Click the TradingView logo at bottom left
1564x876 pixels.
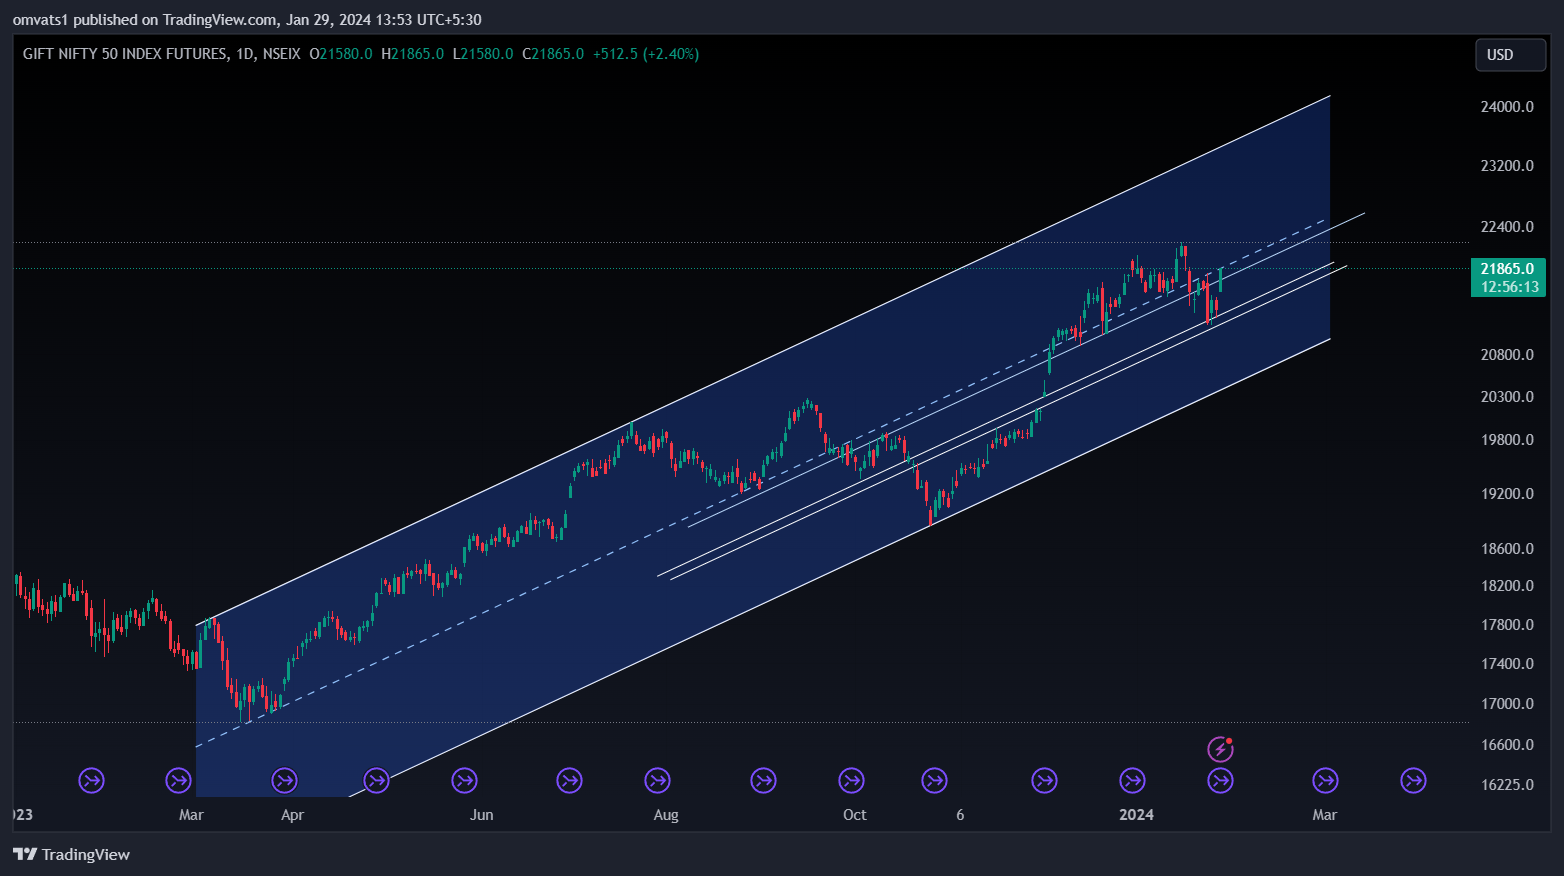coord(71,854)
